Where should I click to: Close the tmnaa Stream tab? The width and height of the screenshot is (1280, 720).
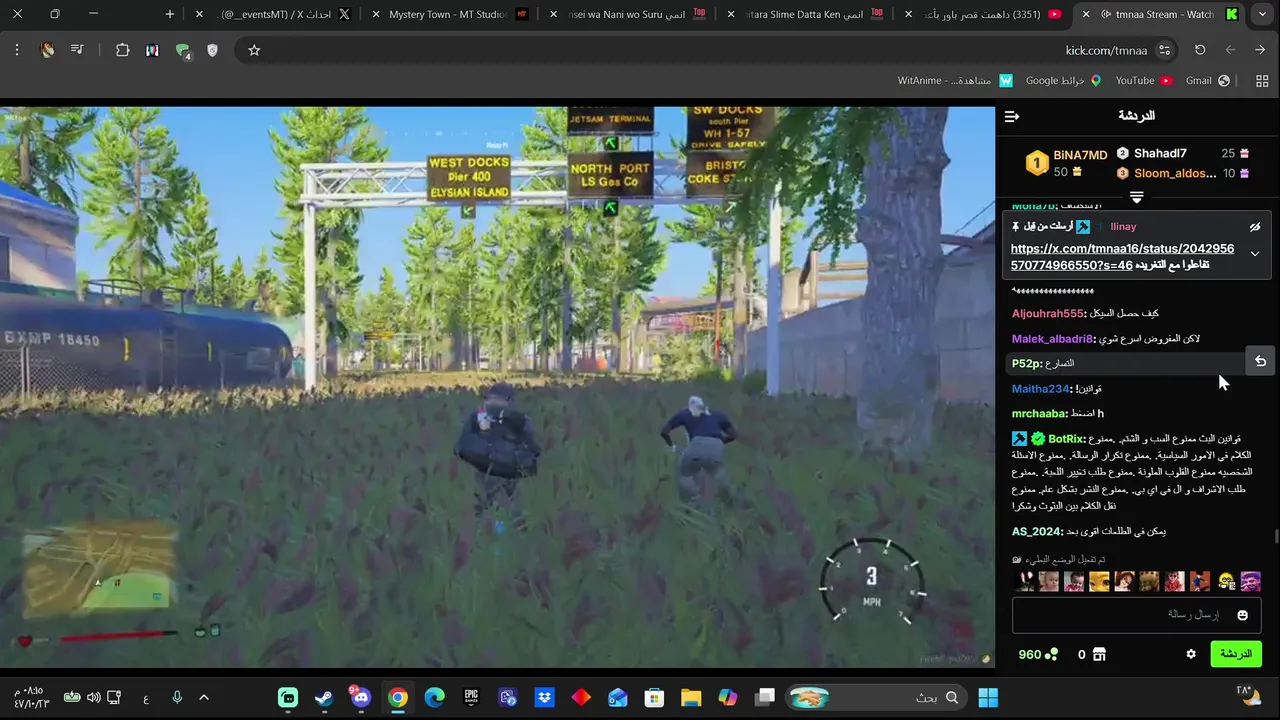click(x=1086, y=14)
